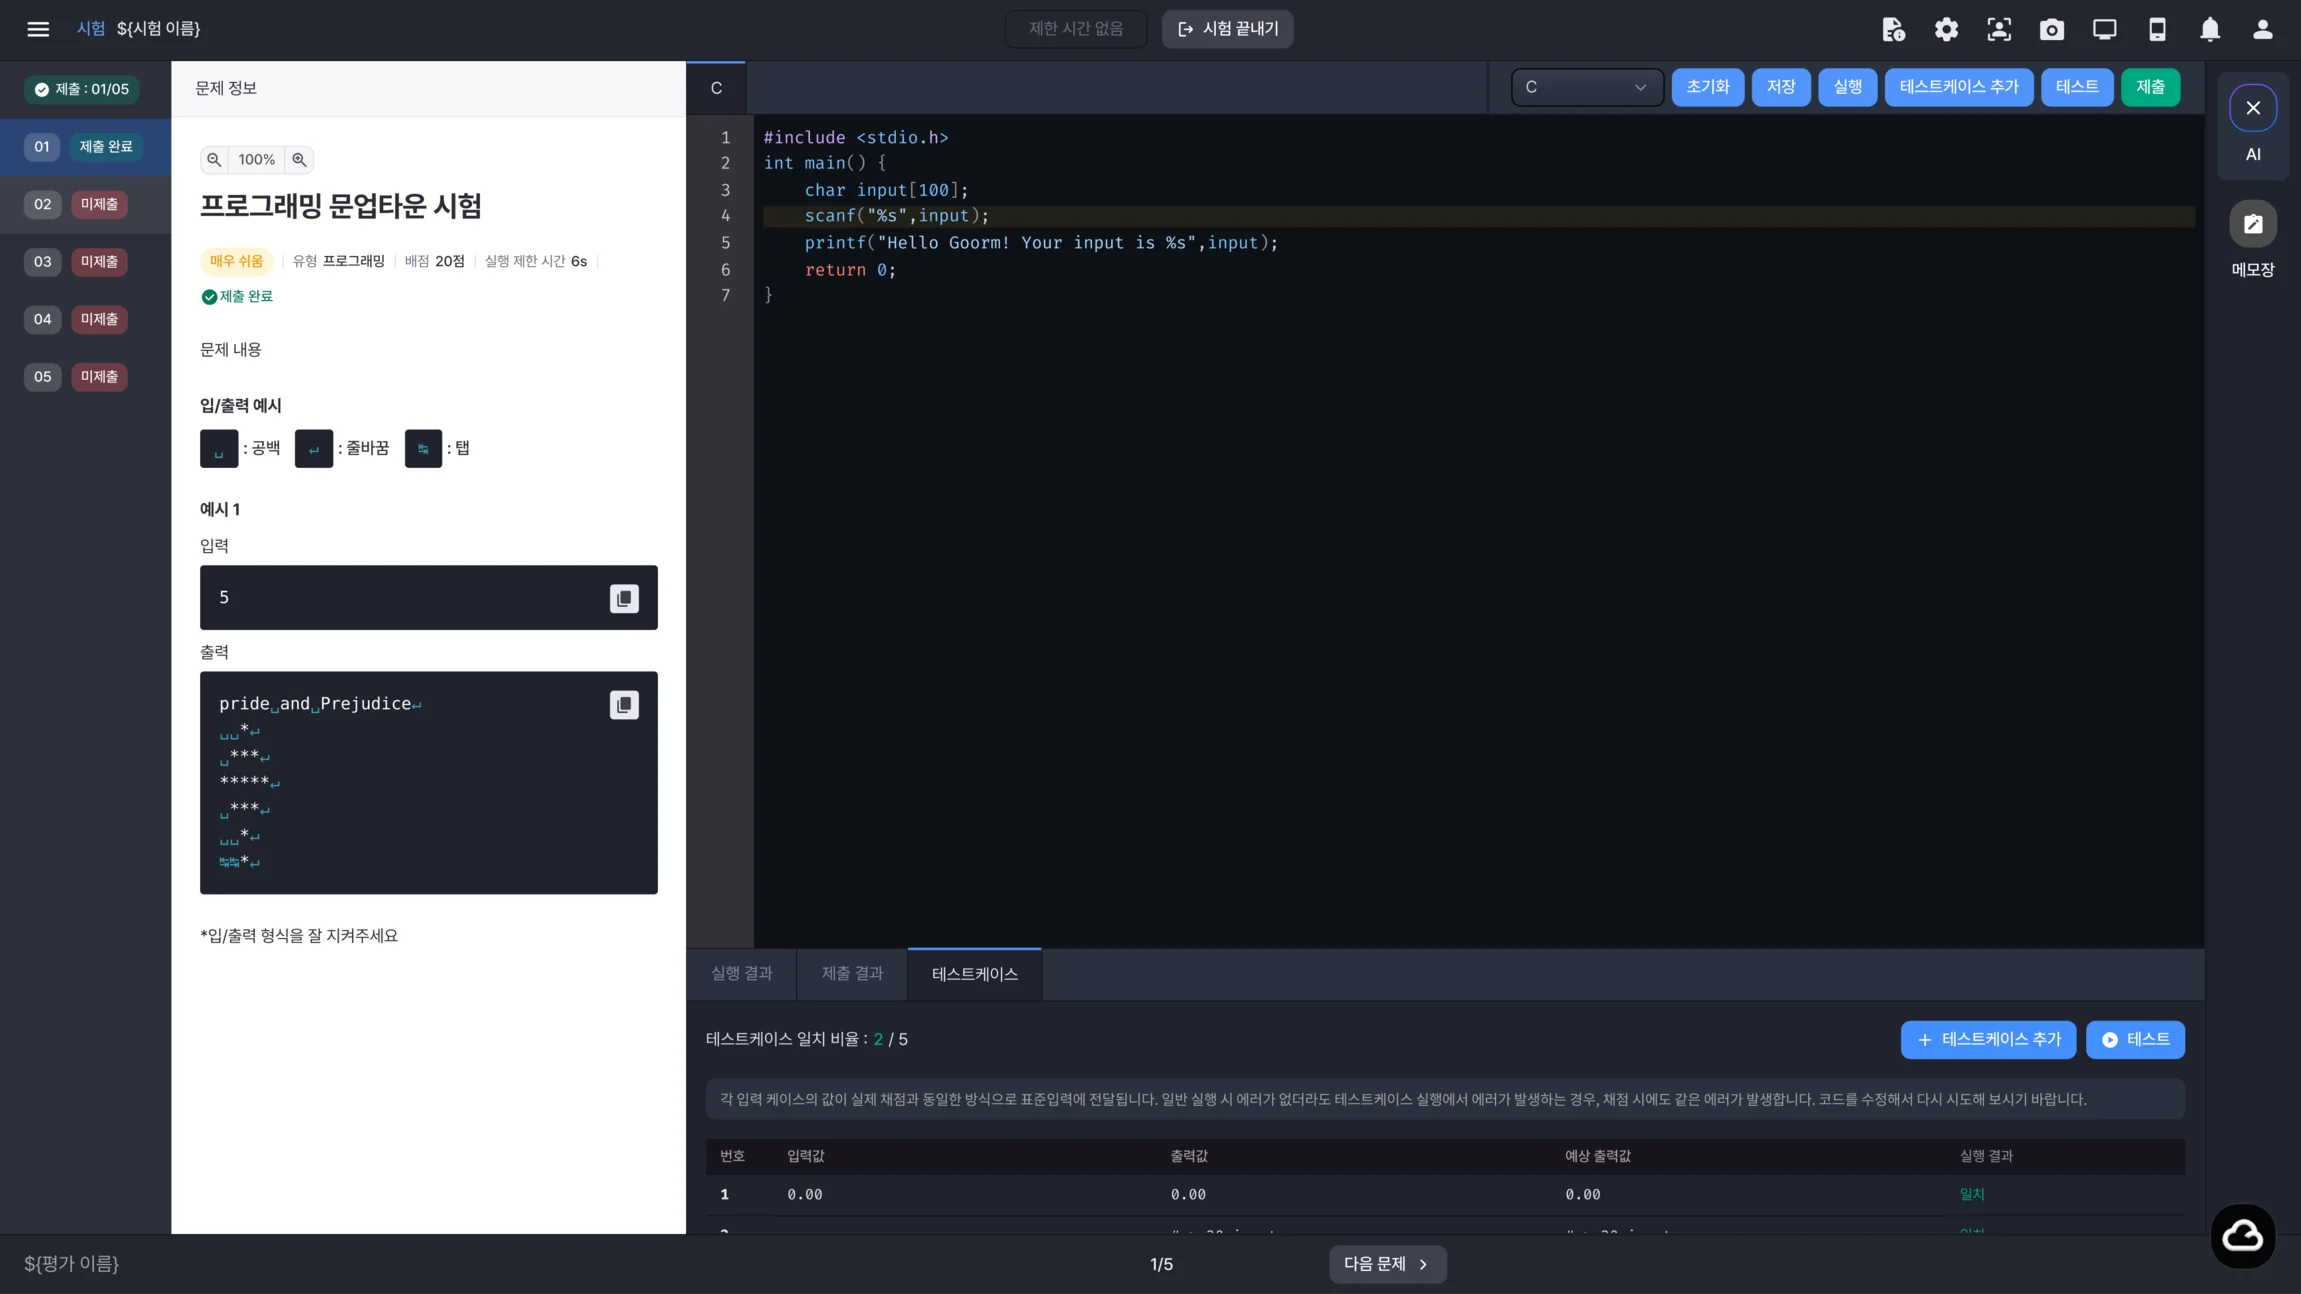Open the notifications bell

click(2210, 29)
